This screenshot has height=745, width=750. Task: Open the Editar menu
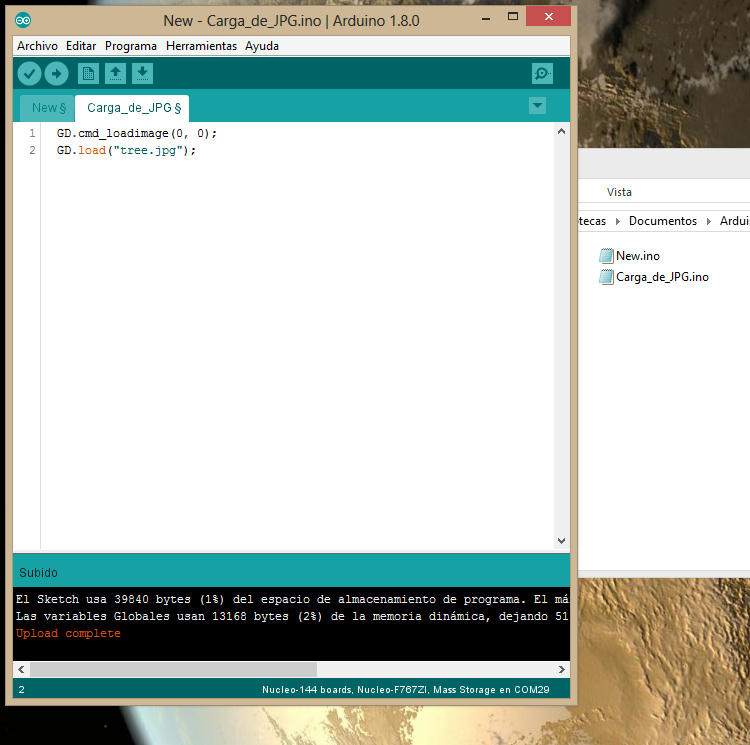point(81,46)
